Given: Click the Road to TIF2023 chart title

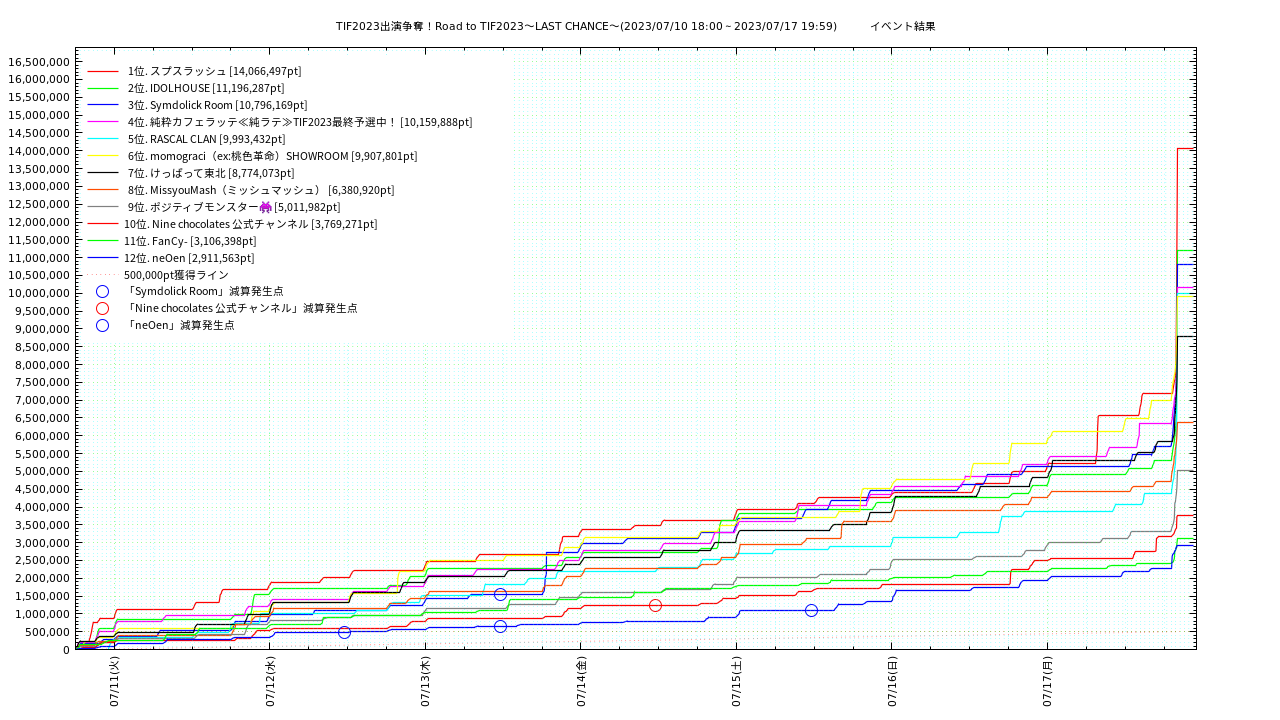Looking at the screenshot, I should (586, 26).
